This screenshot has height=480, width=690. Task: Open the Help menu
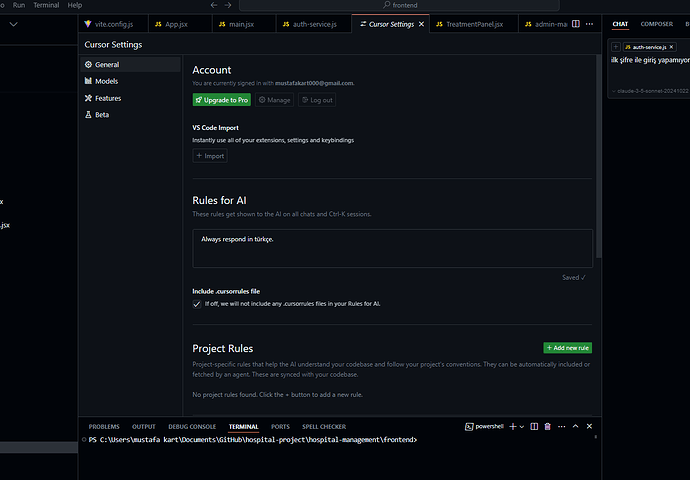tap(75, 5)
